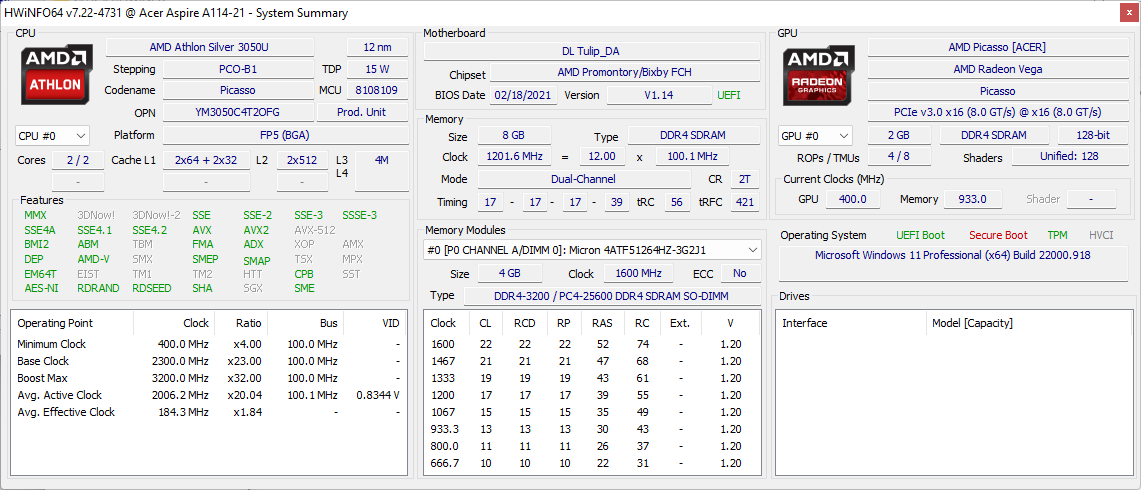The image size is (1141, 490).
Task: Click the DDR4-3200 / PC4-25600 type field
Action: click(611, 296)
